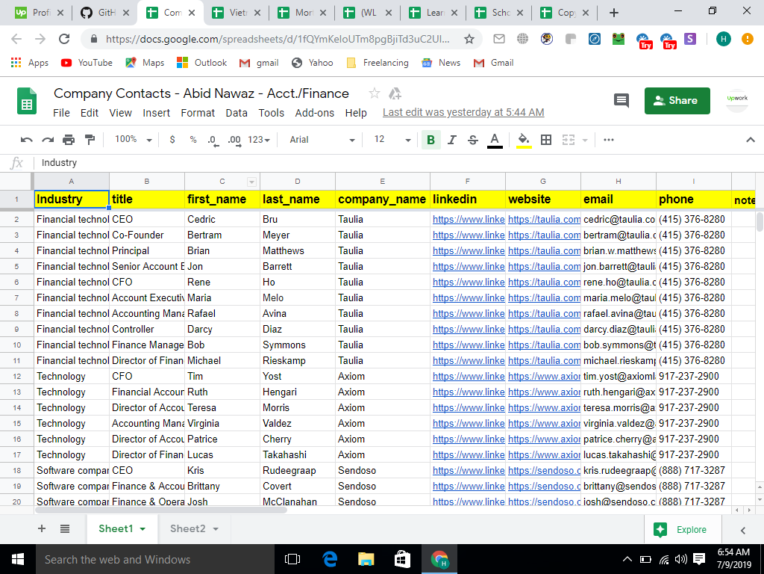Decrease decimal places button

(212, 140)
